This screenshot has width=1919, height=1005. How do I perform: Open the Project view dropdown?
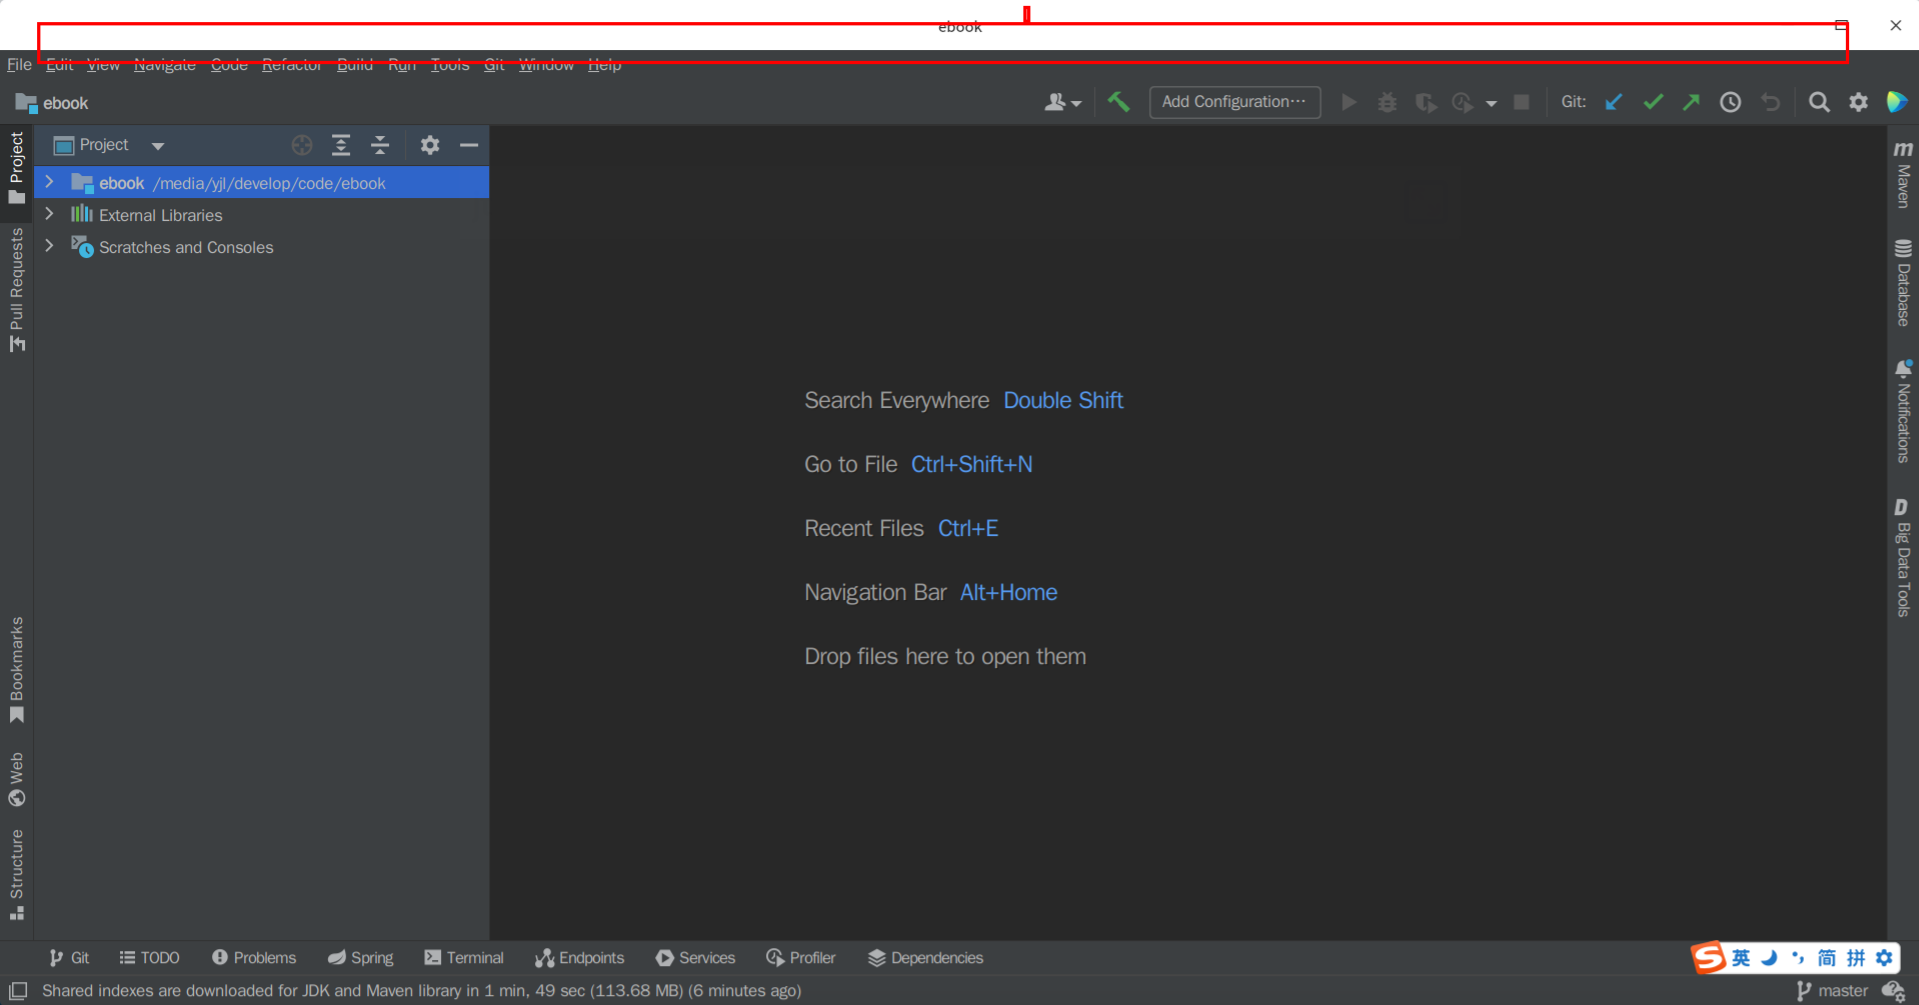click(x=157, y=146)
